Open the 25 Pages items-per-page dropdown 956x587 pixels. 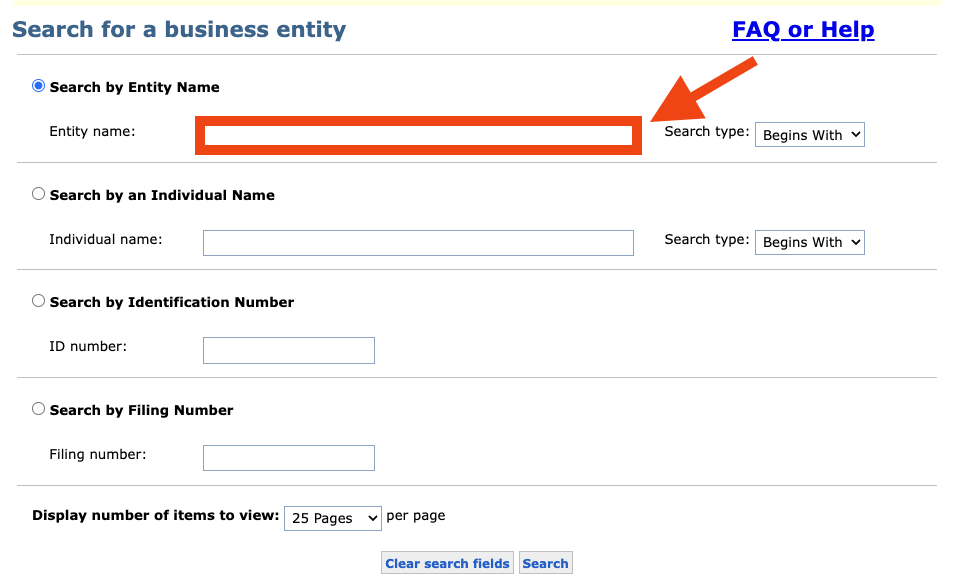click(333, 518)
